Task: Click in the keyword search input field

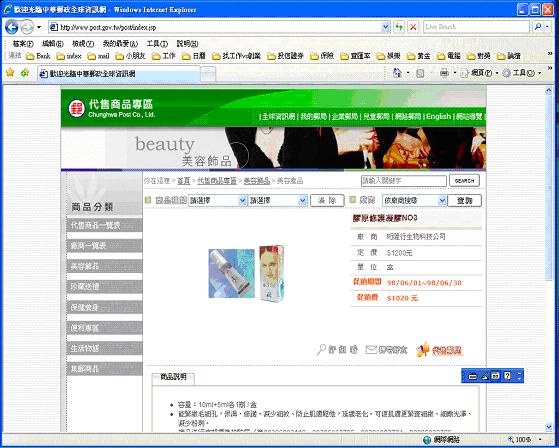Action: tap(404, 181)
